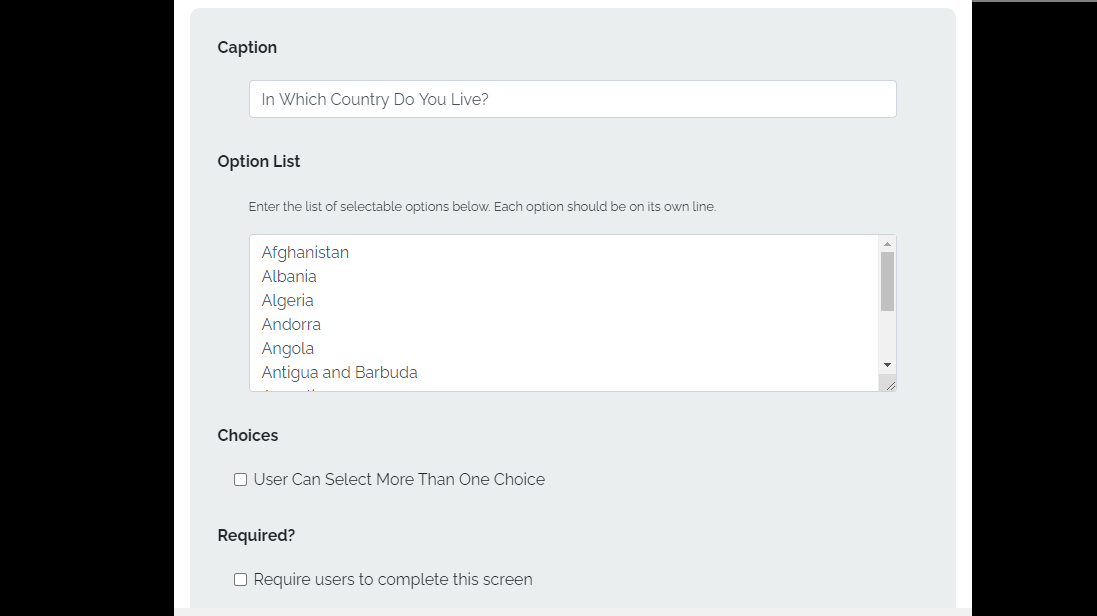Tick the Require users checkbox
The image size is (1097, 616).
click(240, 580)
